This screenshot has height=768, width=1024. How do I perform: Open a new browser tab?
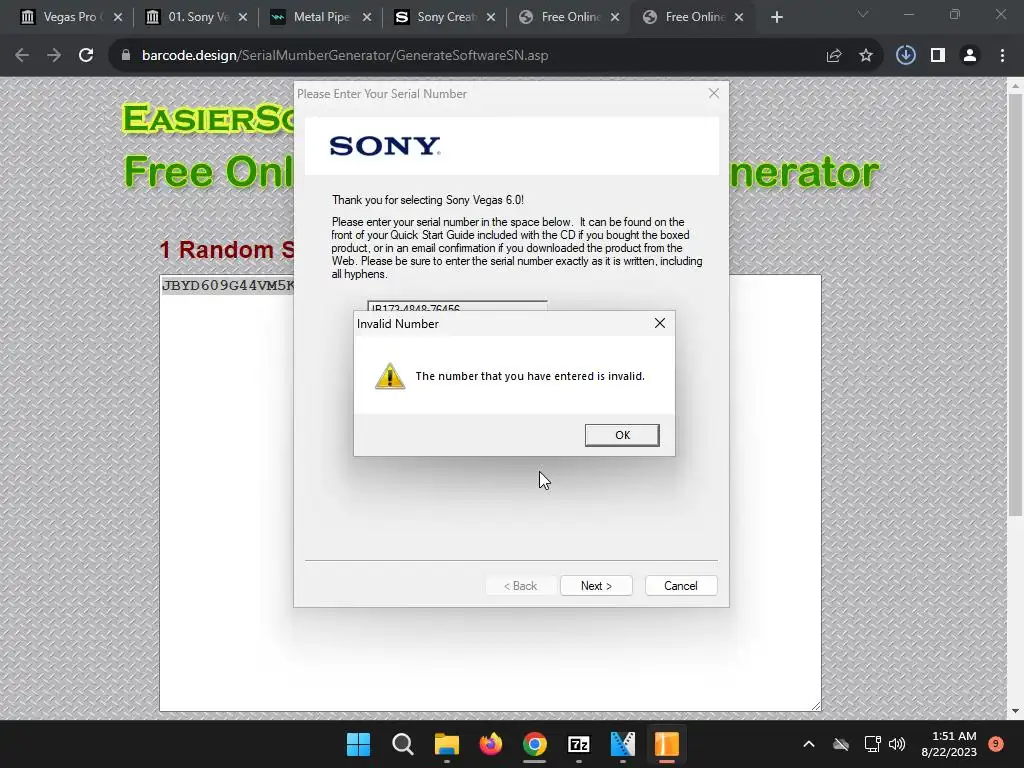(776, 18)
